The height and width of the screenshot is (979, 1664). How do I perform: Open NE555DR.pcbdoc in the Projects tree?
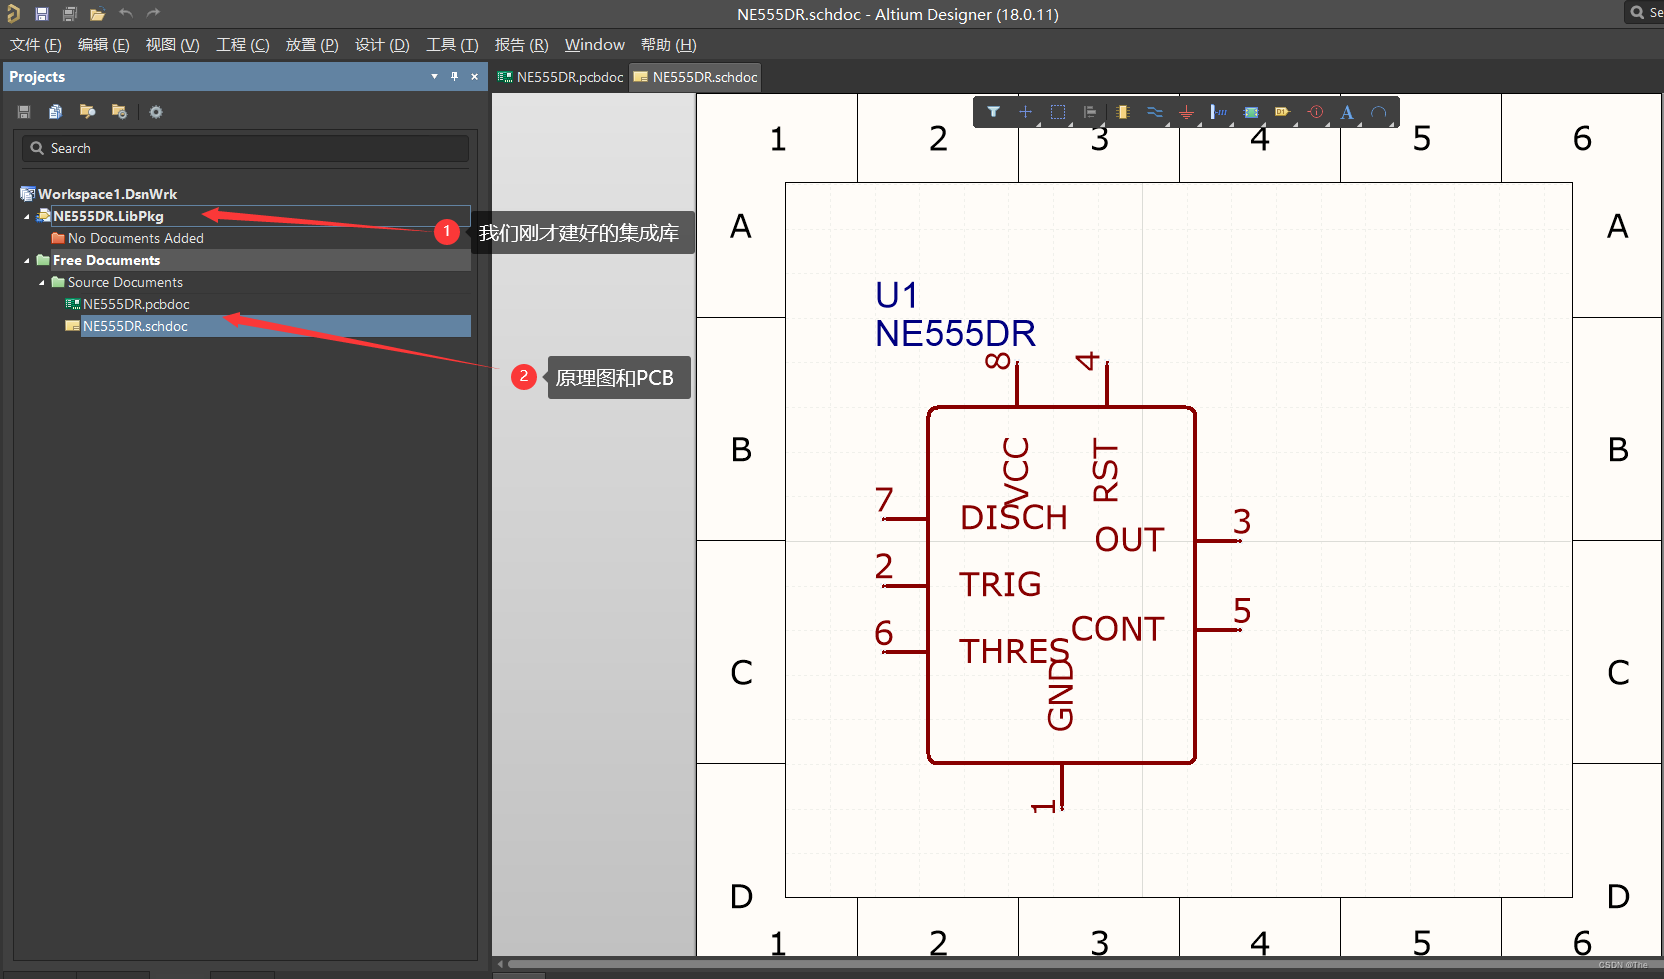(x=136, y=304)
